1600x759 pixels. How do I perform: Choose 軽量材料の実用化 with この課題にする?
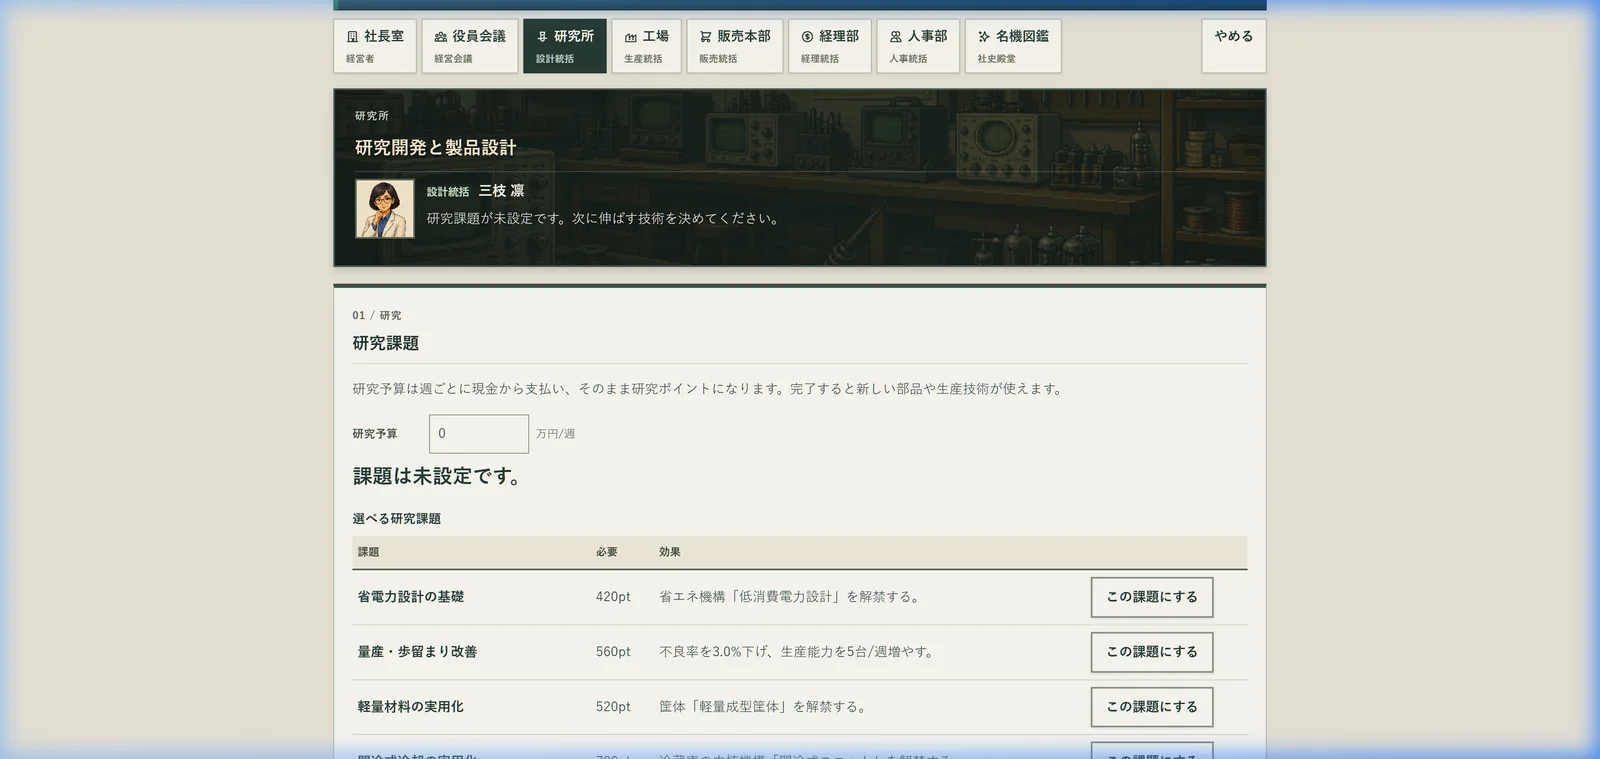(1152, 707)
